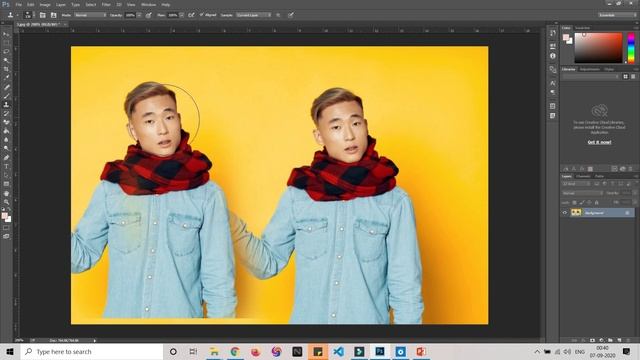Image resolution: width=640 pixels, height=360 pixels.
Task: Open the Essentials workspace switcher
Action: pyautogui.click(x=617, y=15)
